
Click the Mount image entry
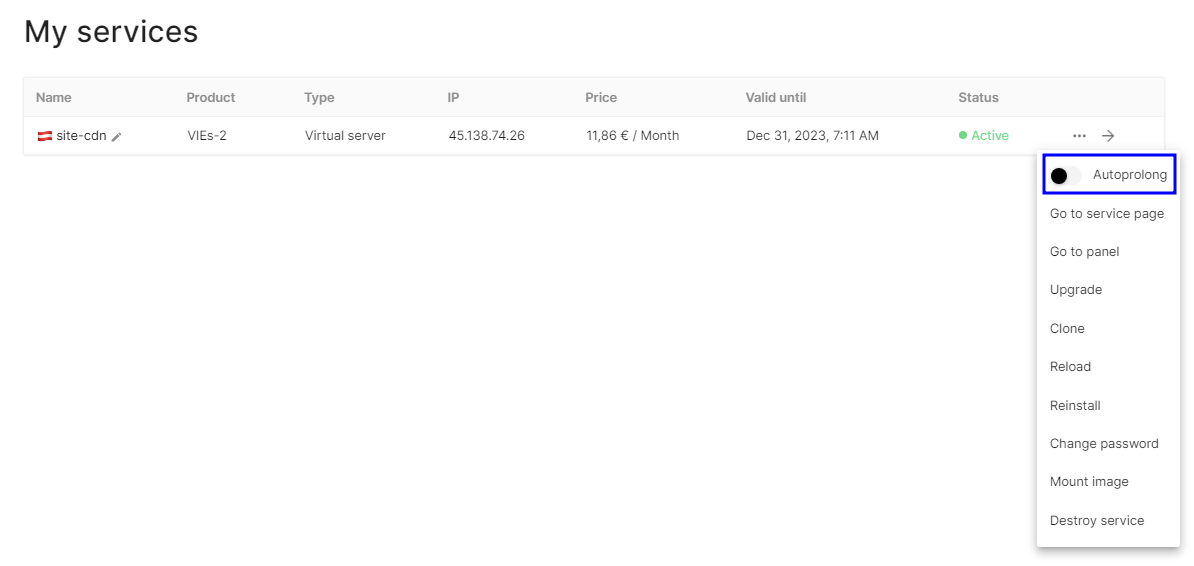(1088, 481)
